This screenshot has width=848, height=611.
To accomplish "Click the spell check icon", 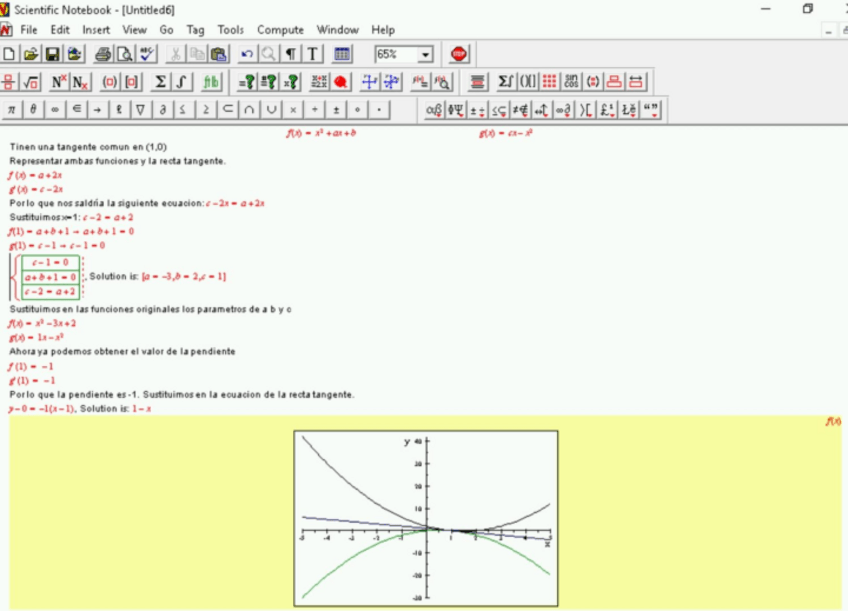I will (148, 54).
